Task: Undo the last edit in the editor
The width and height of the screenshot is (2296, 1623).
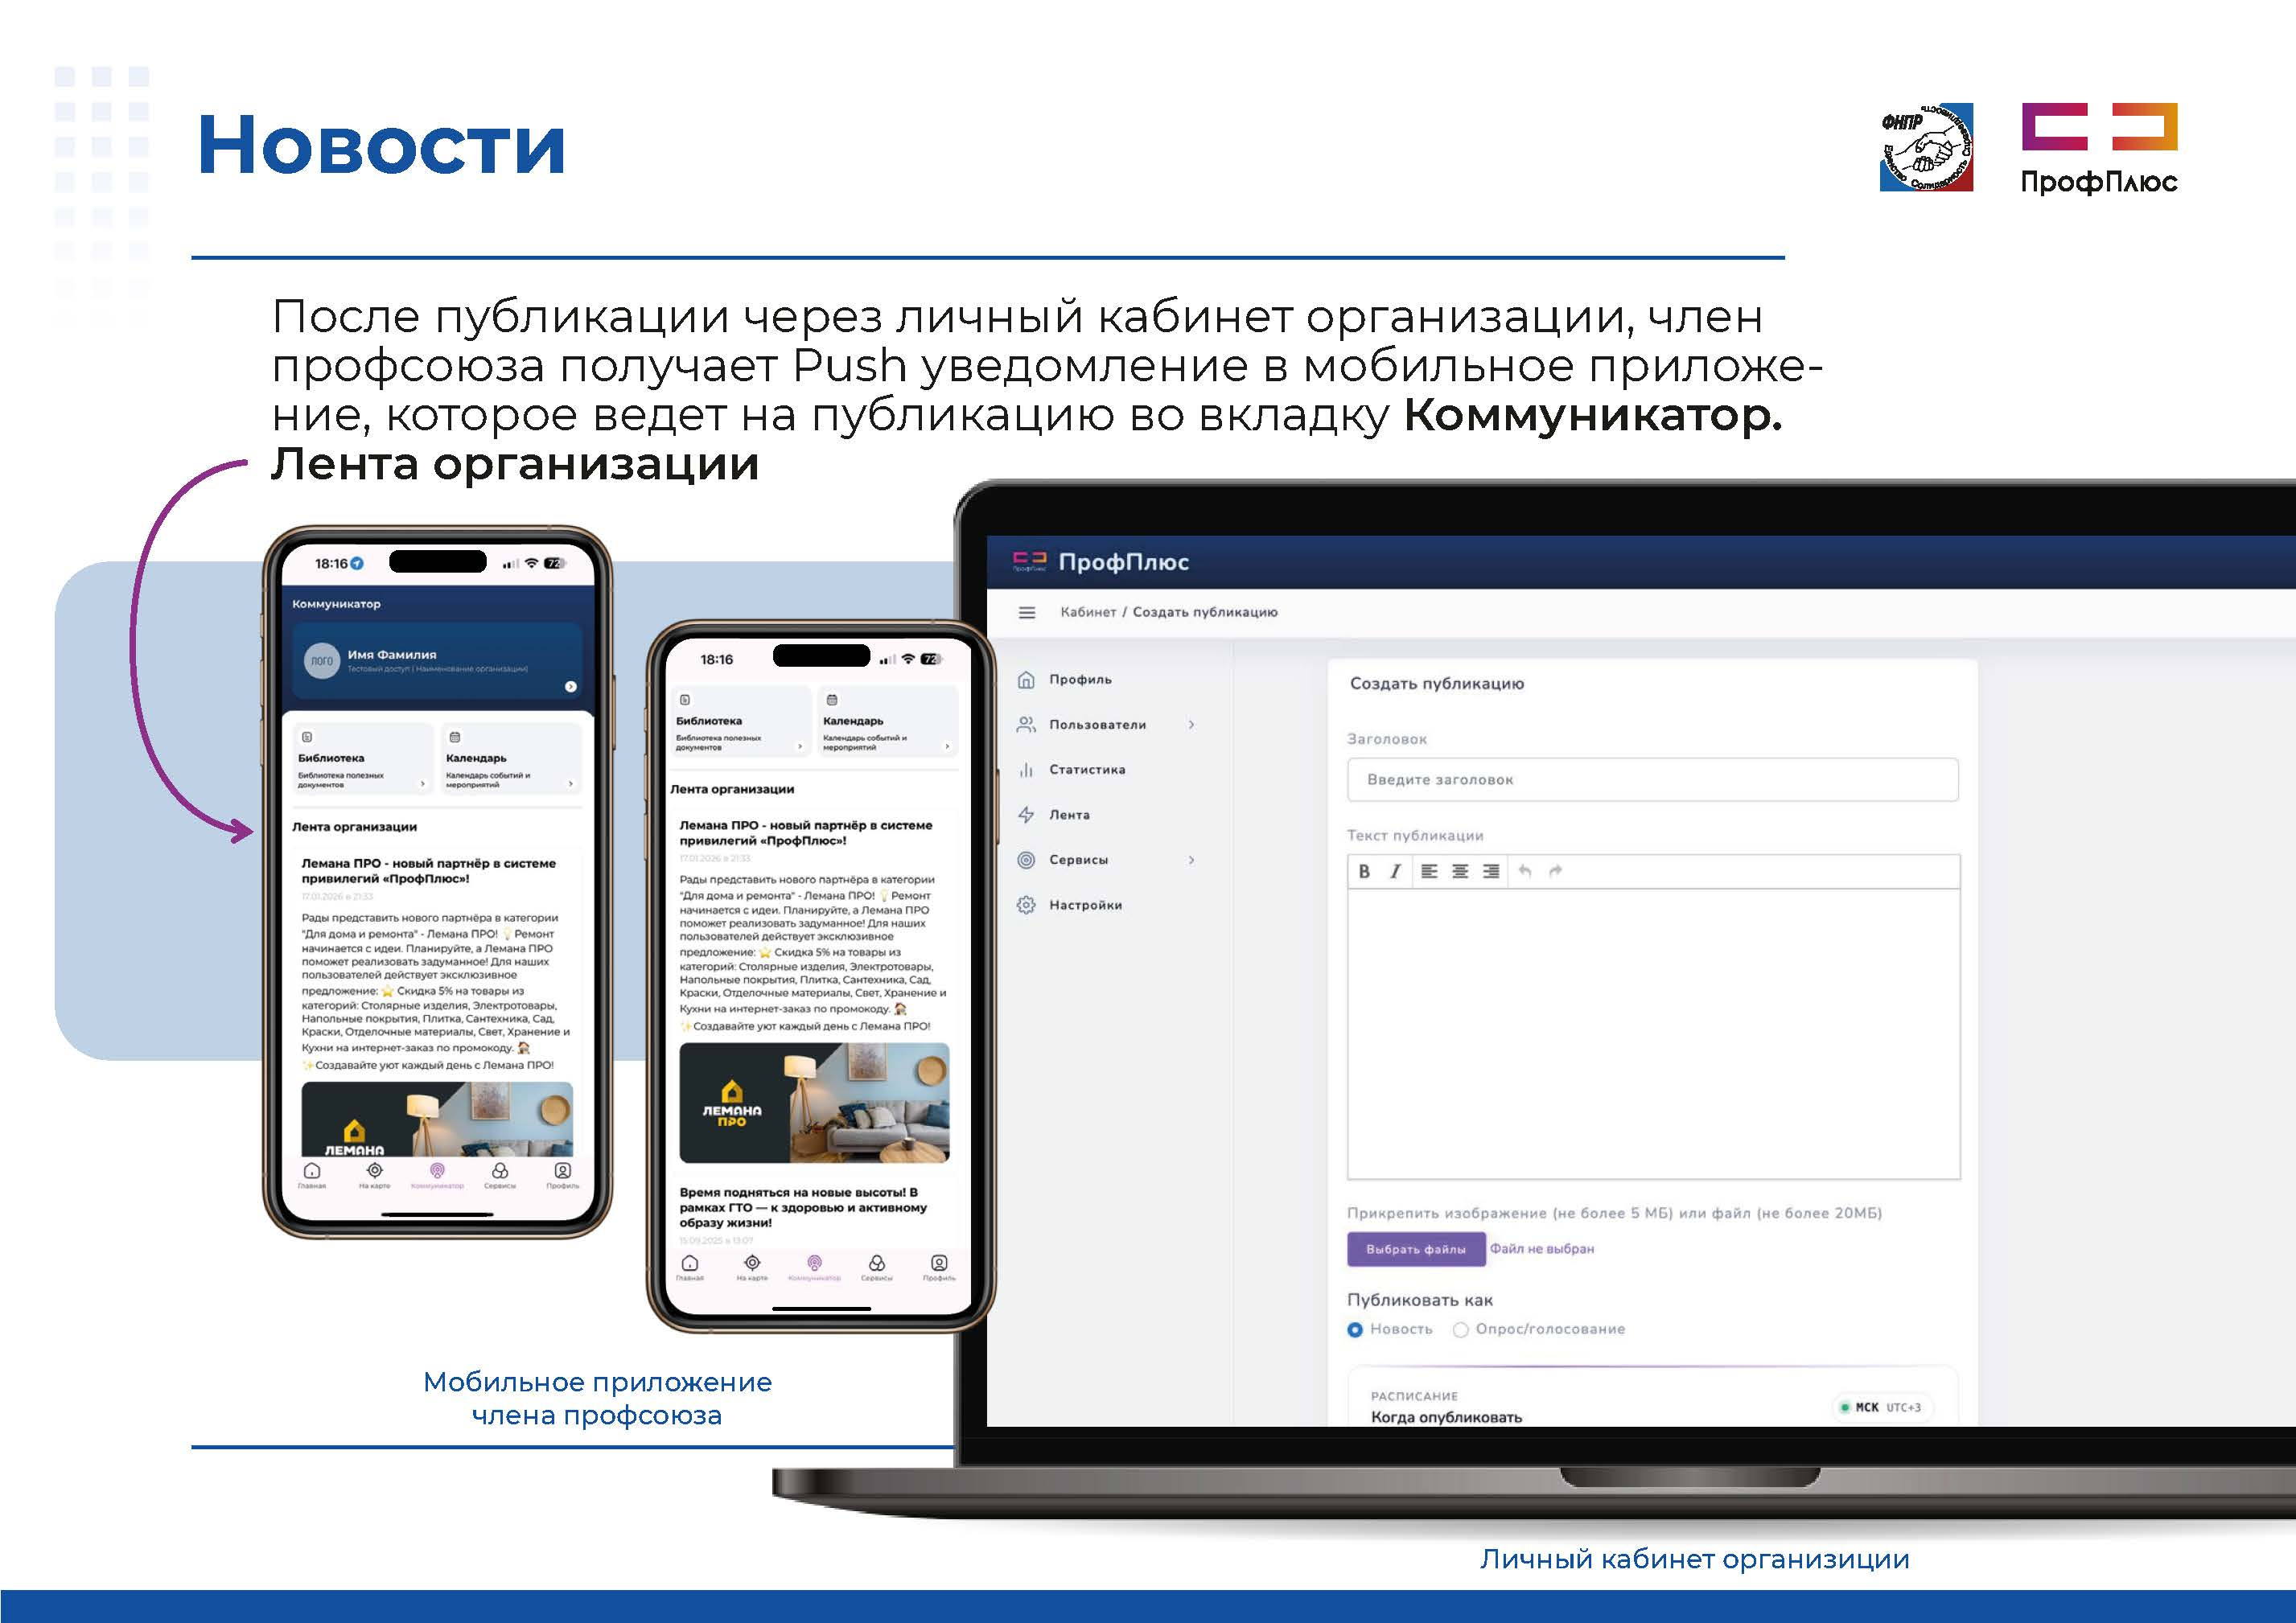Action: point(1525,871)
